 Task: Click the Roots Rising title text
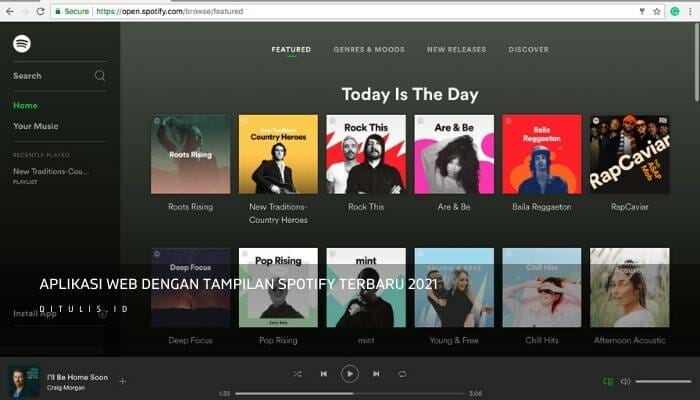click(191, 207)
